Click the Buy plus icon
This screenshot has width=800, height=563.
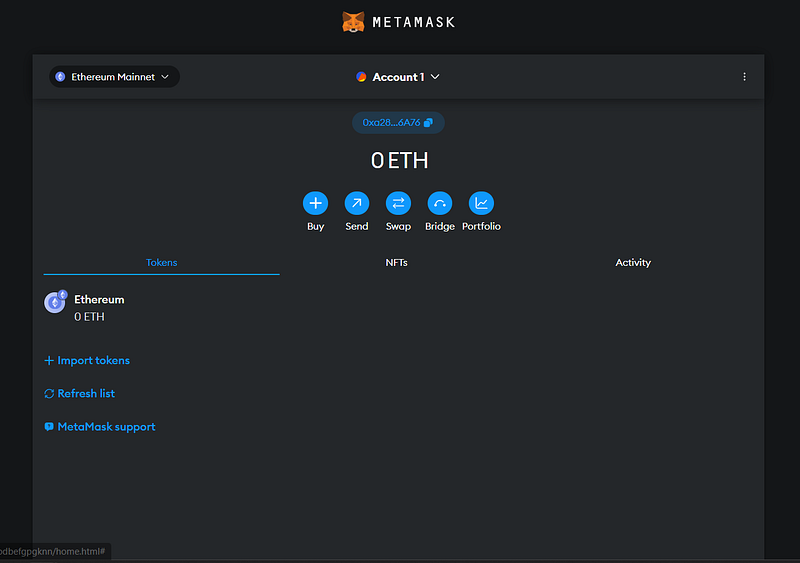(315, 203)
